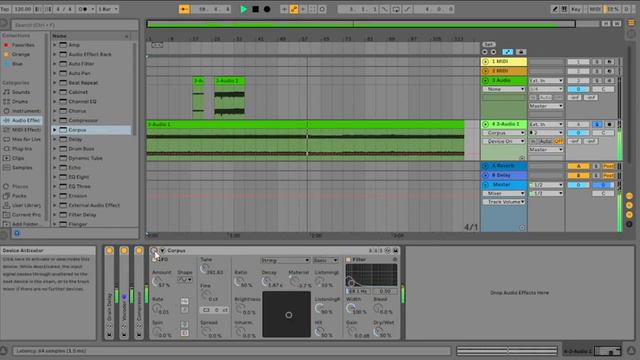Select Compressor in device list

(x=83, y=120)
